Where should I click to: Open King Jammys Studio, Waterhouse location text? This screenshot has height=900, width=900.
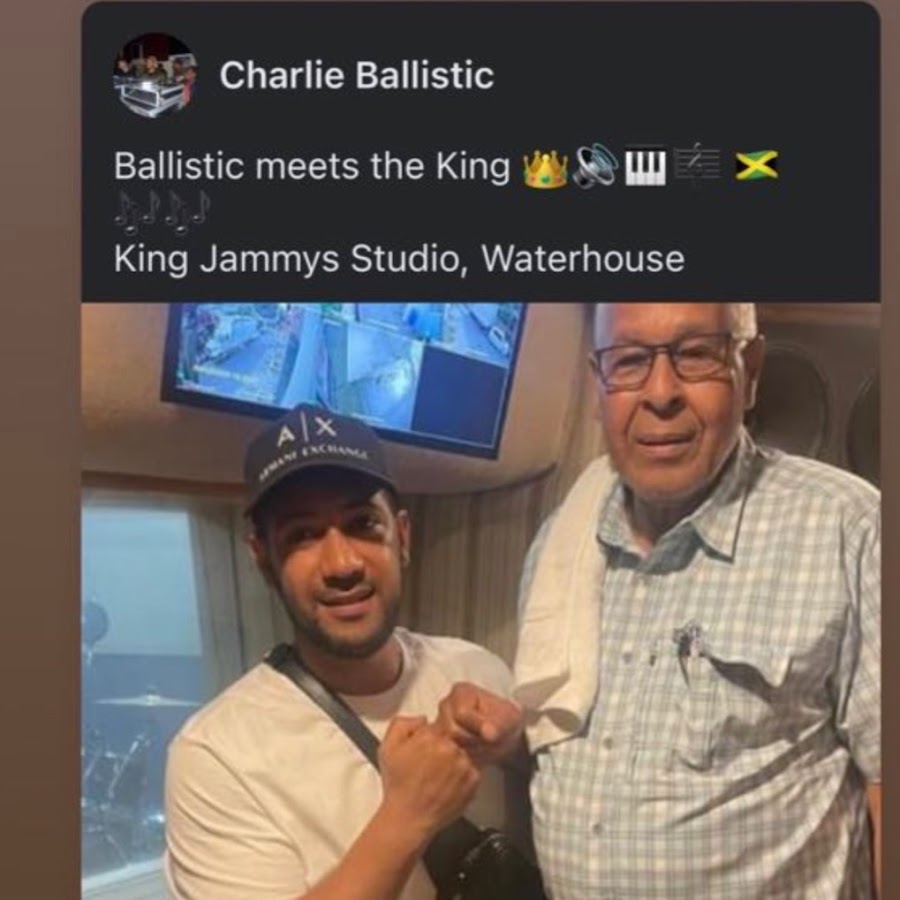(x=399, y=259)
